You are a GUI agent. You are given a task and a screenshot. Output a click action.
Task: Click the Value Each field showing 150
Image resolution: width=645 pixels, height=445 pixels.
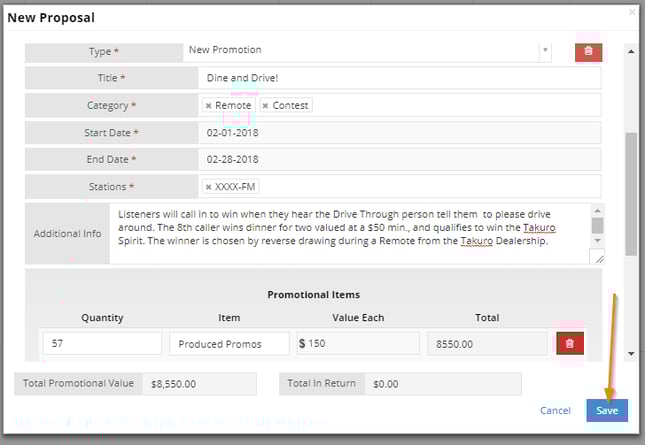coord(358,343)
